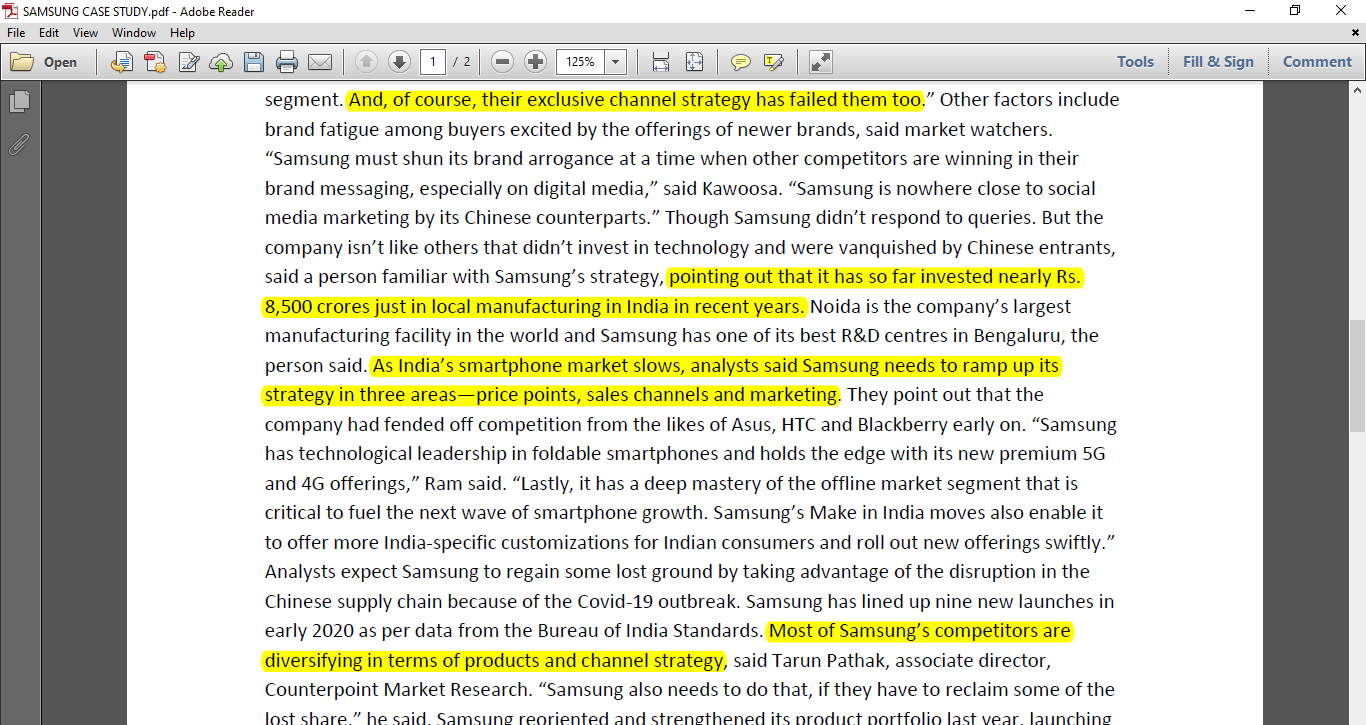This screenshot has height=725, width=1366.
Task: Open the Fill & Sign pane
Action: click(x=1218, y=62)
